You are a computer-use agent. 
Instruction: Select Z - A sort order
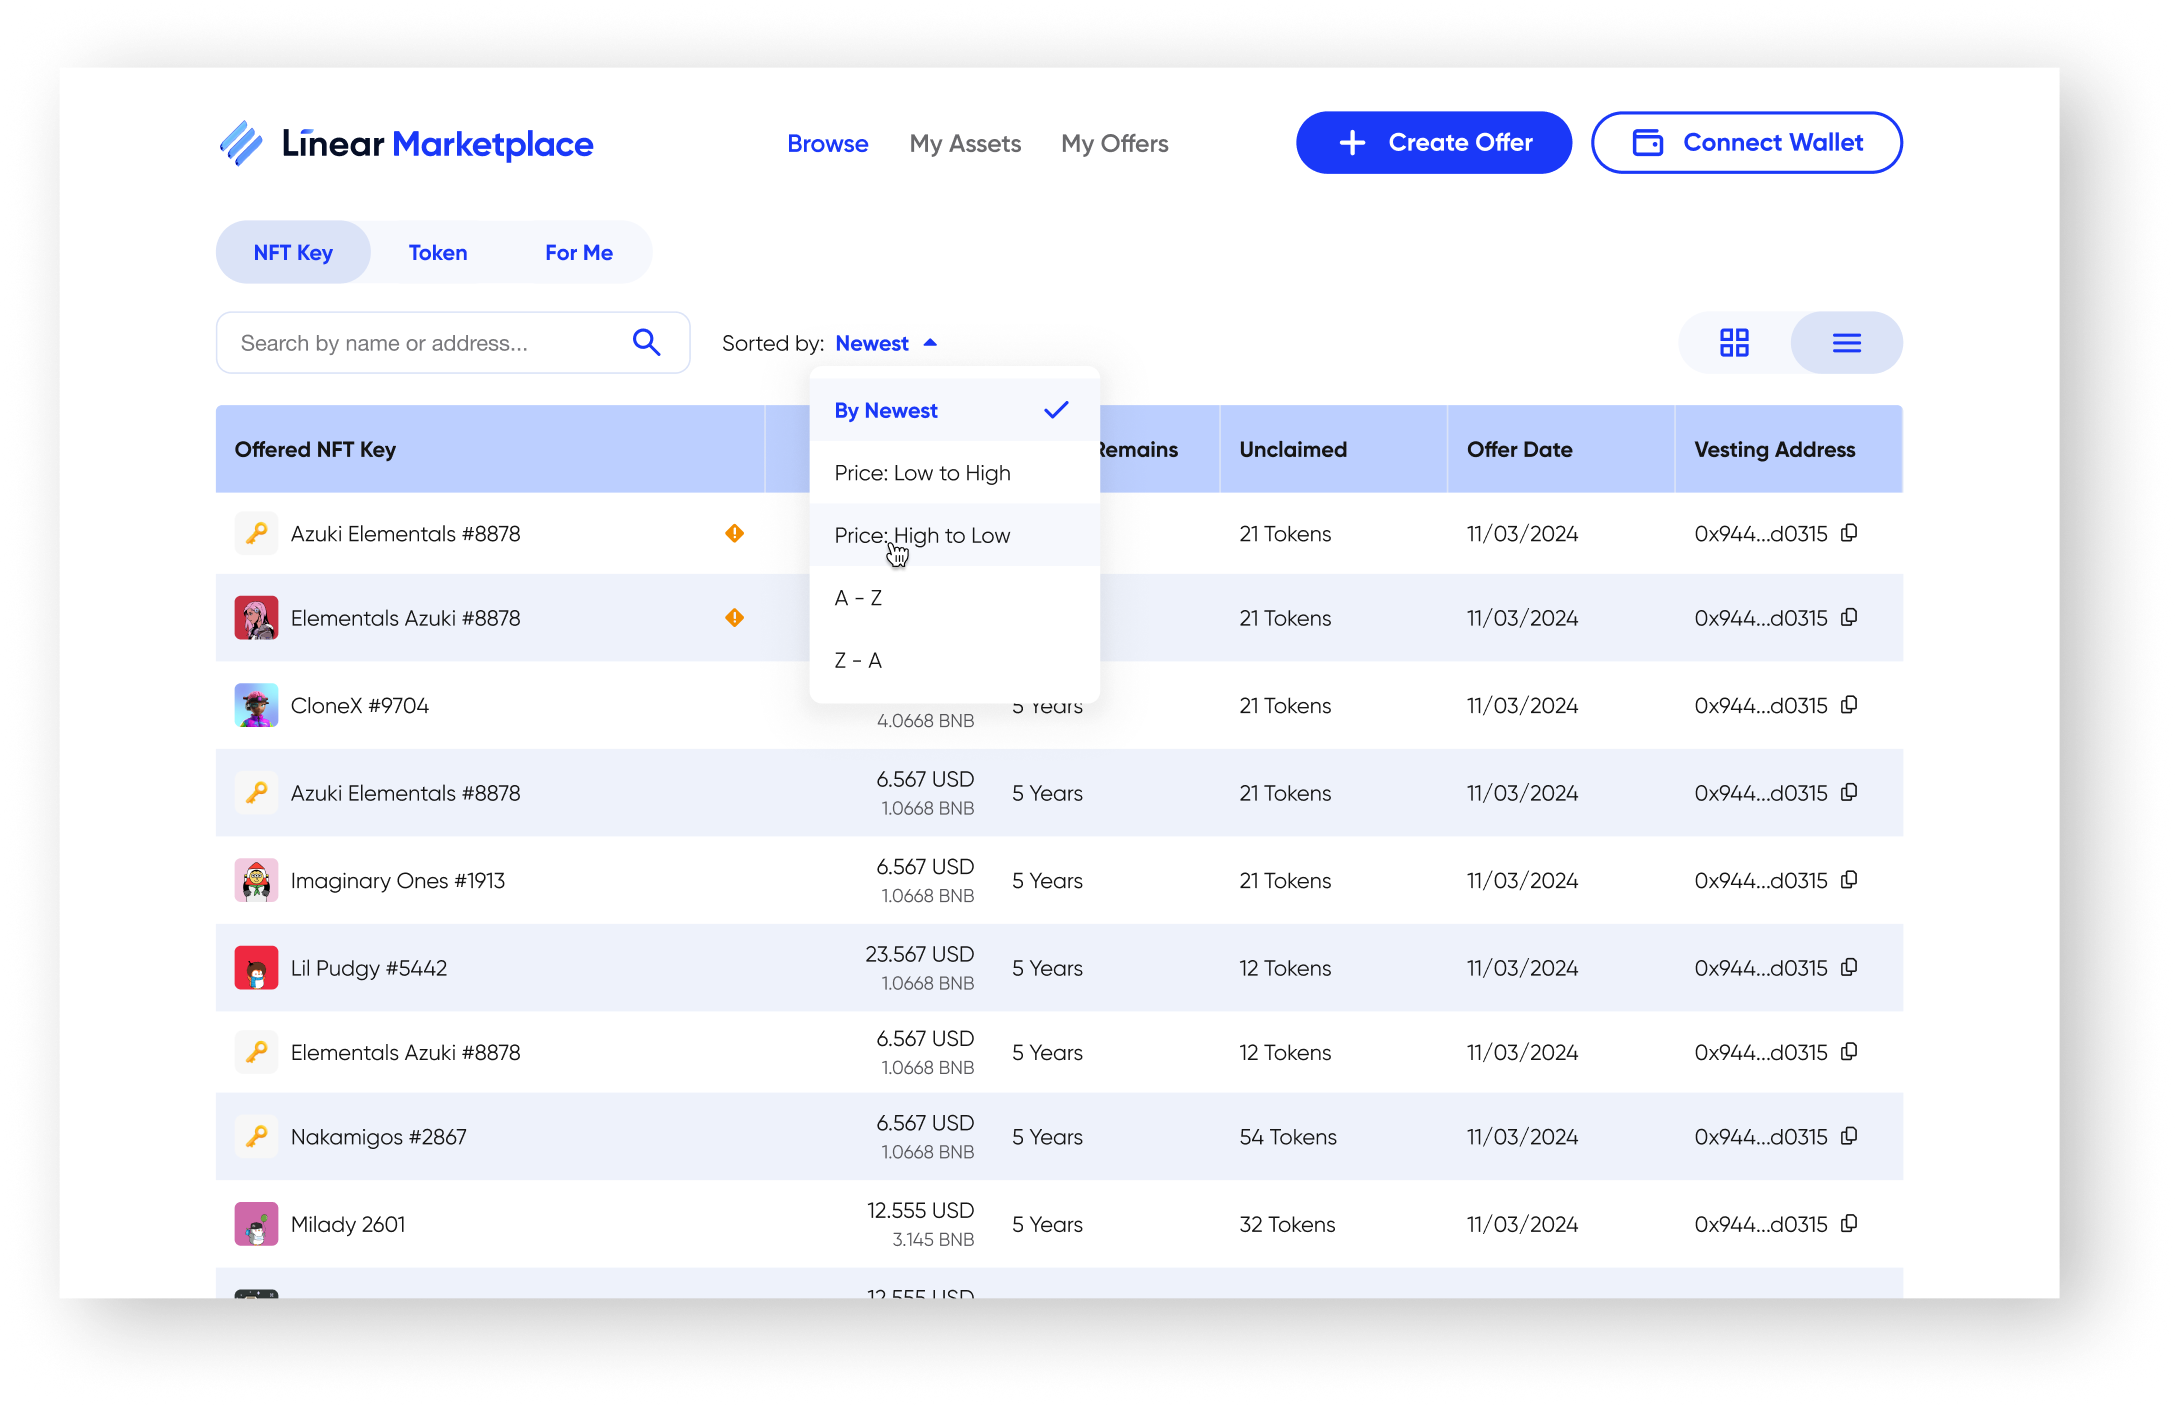(x=857, y=660)
